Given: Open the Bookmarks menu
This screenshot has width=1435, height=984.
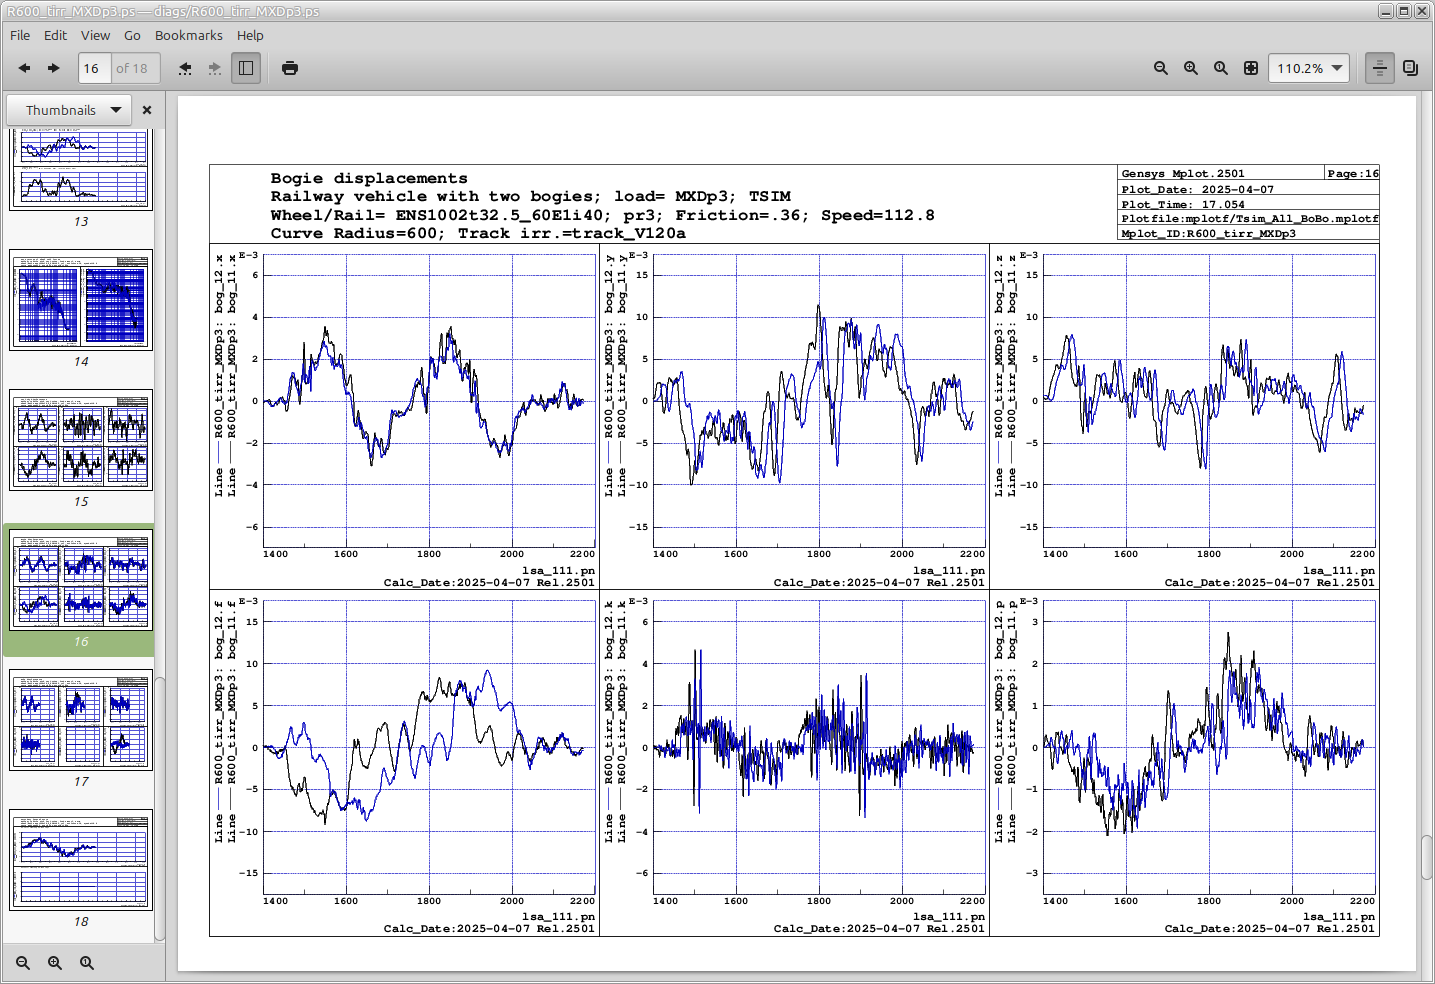Looking at the screenshot, I should [x=188, y=35].
